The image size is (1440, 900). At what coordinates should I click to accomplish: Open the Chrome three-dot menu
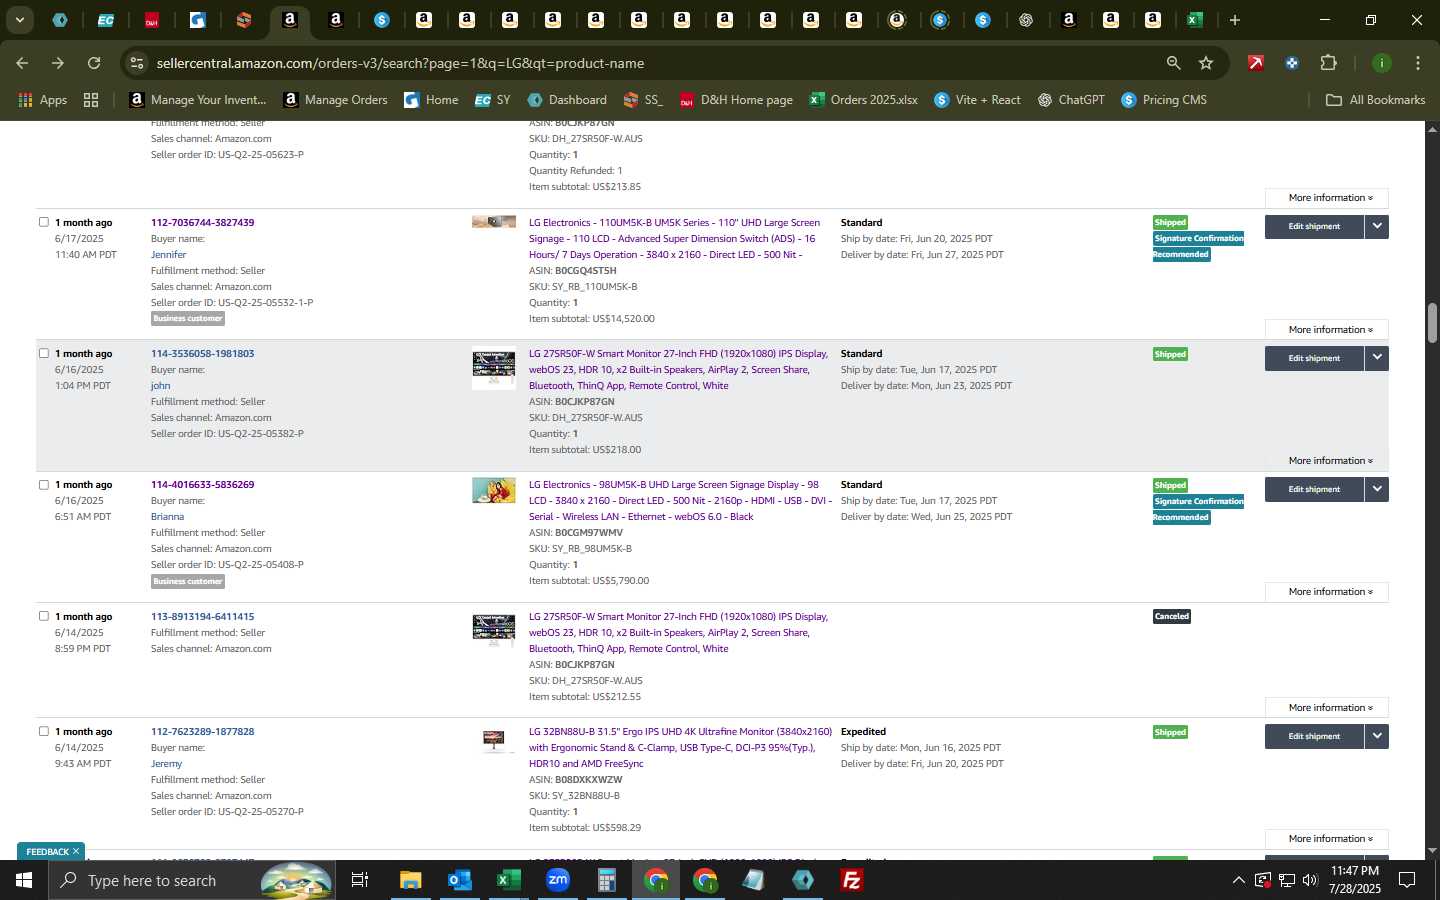pyautogui.click(x=1417, y=63)
